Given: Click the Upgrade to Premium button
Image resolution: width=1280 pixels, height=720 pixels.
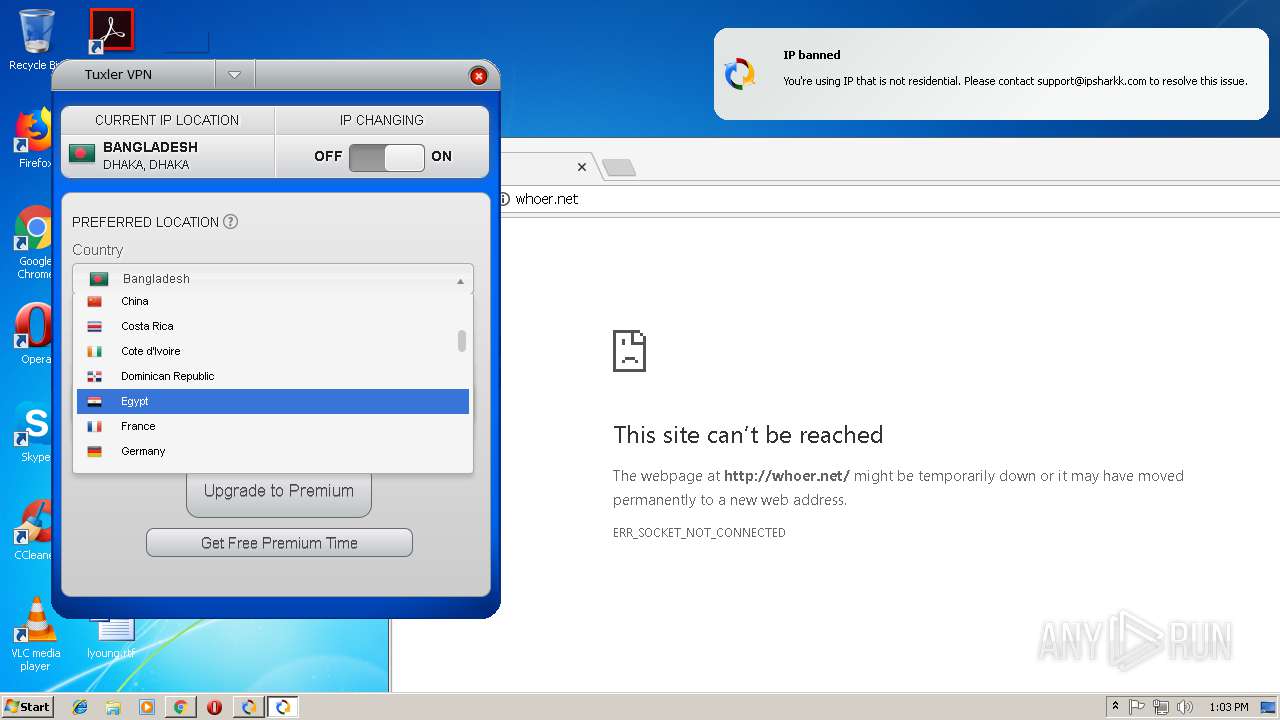Looking at the screenshot, I should click(x=279, y=491).
